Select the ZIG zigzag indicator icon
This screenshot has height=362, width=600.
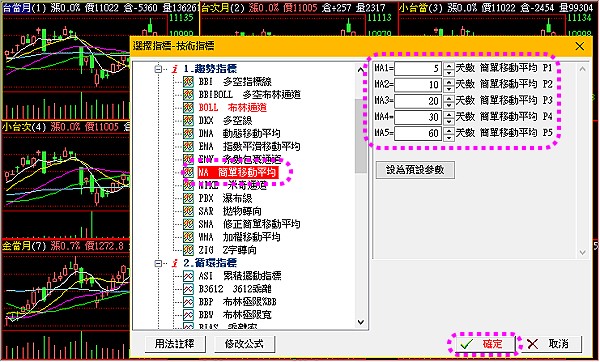coord(188,250)
